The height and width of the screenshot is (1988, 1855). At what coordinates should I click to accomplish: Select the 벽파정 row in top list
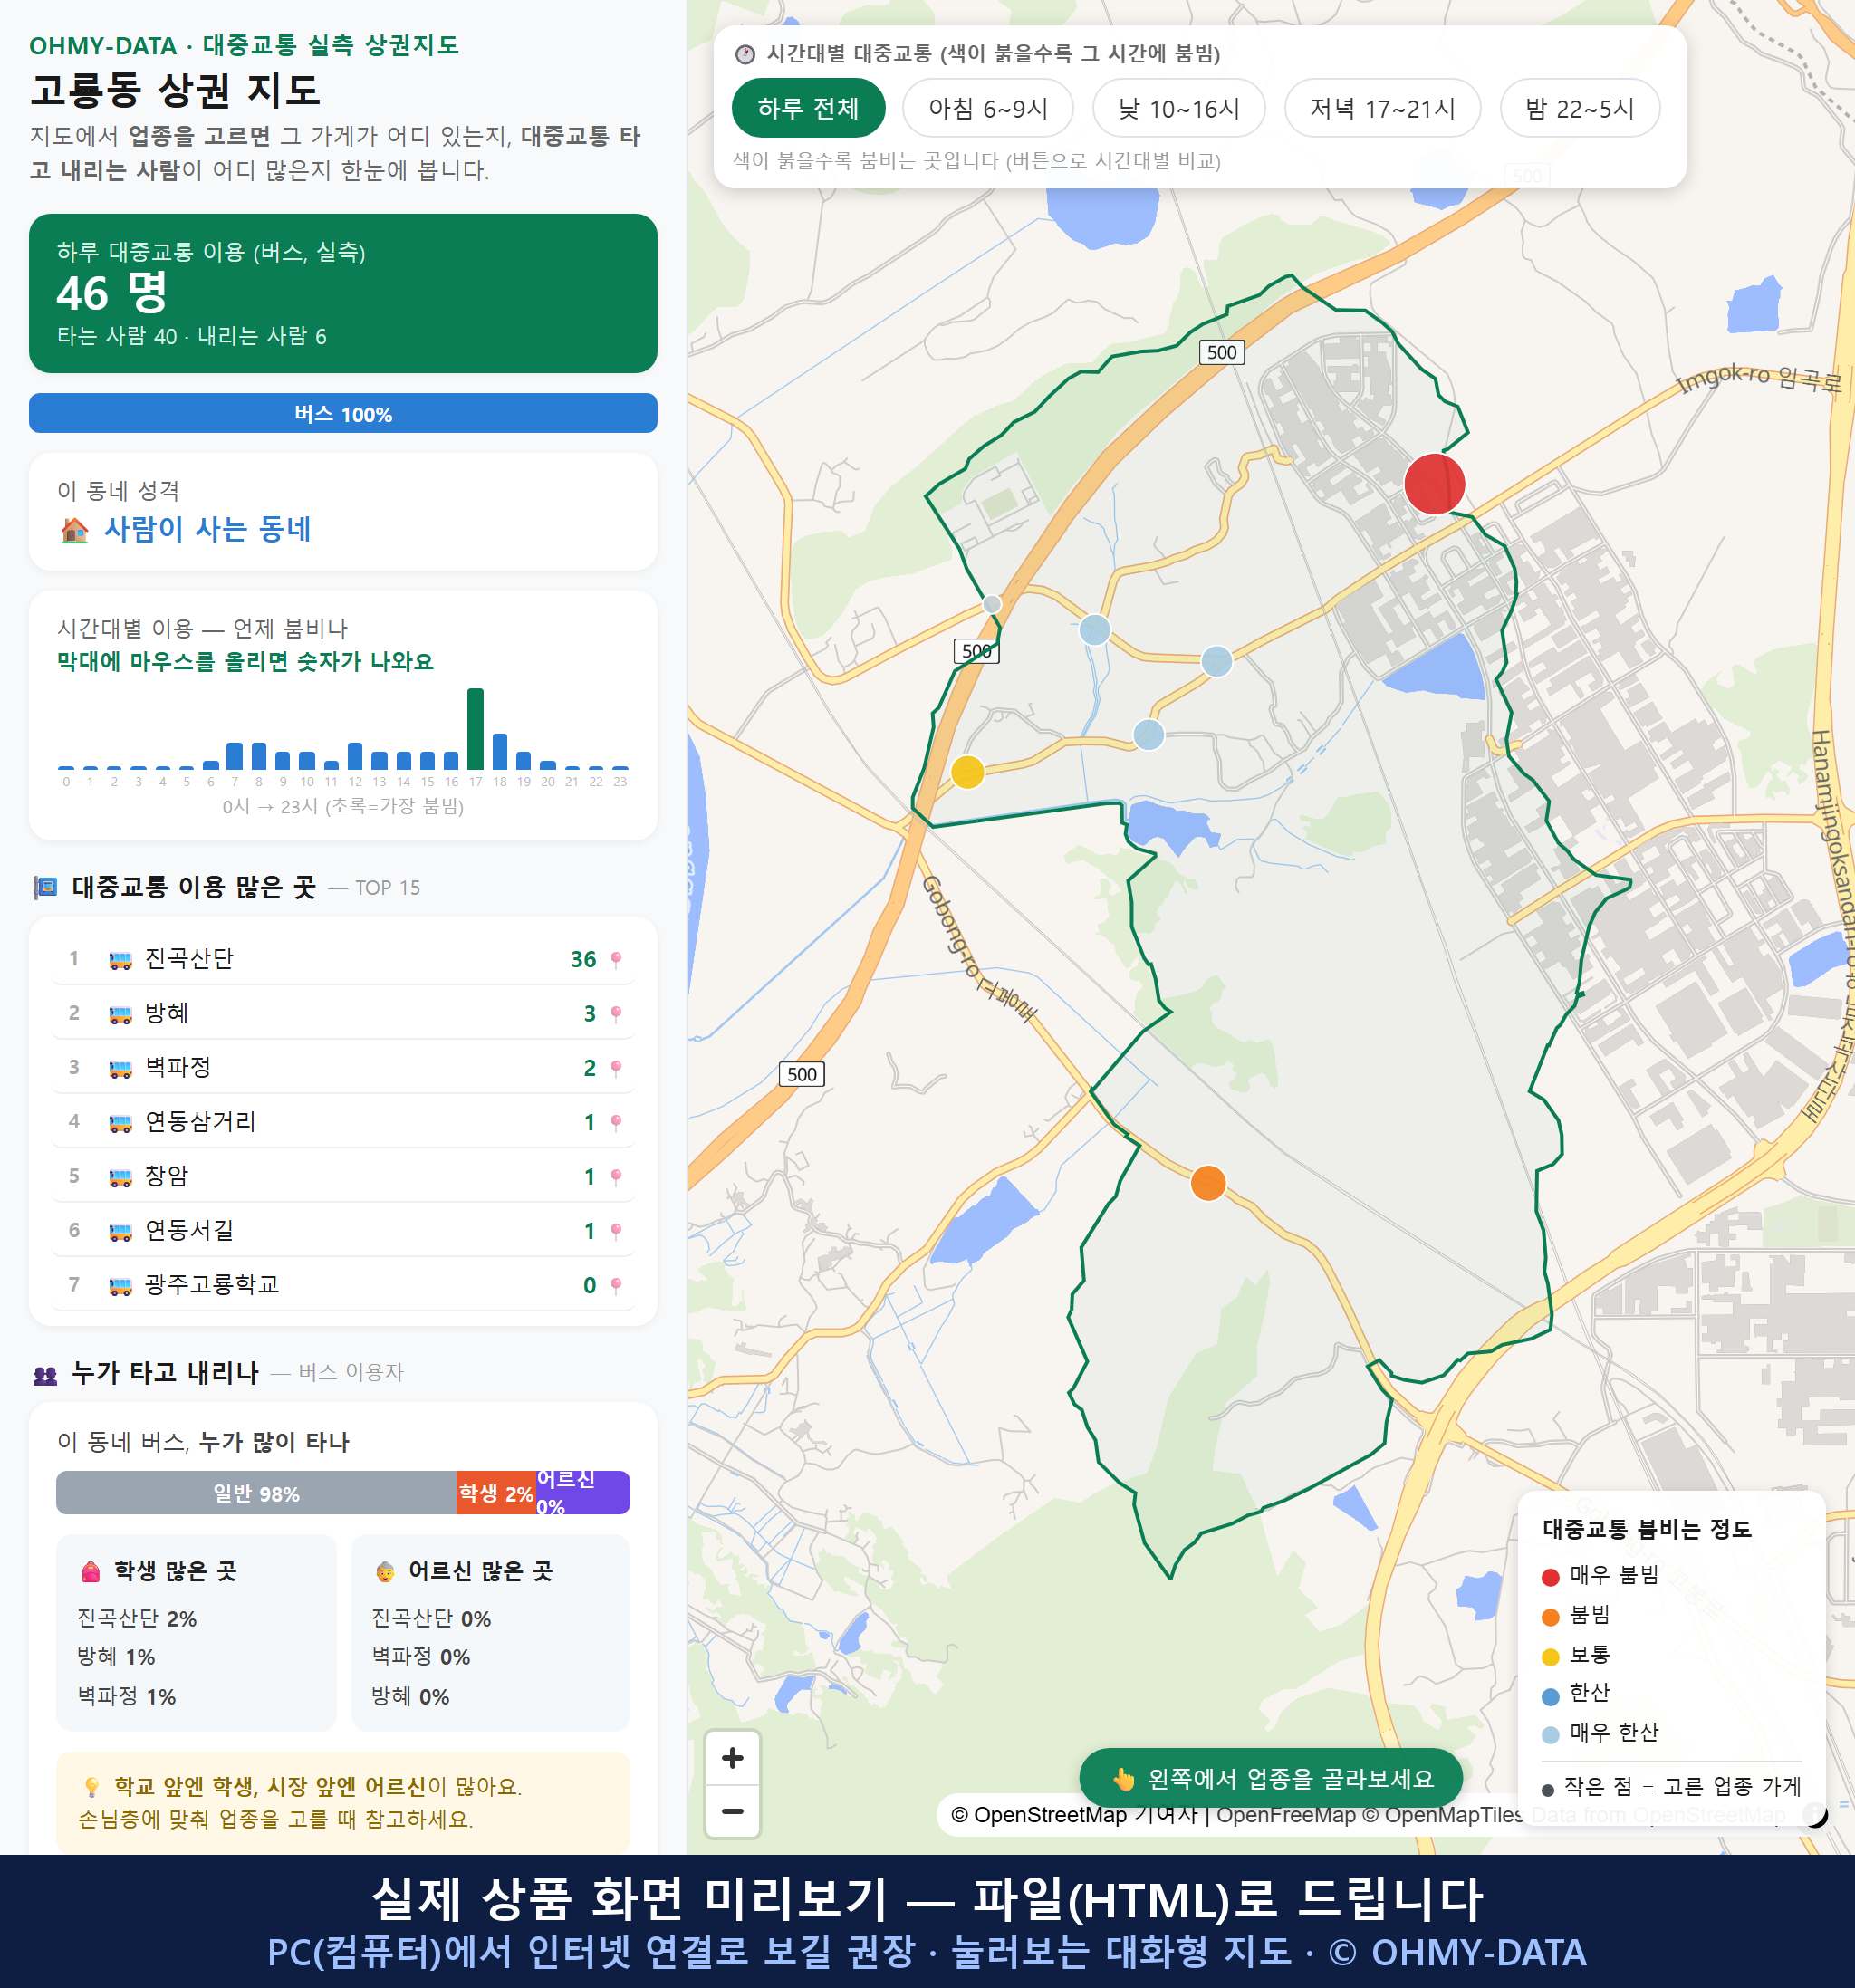343,1068
